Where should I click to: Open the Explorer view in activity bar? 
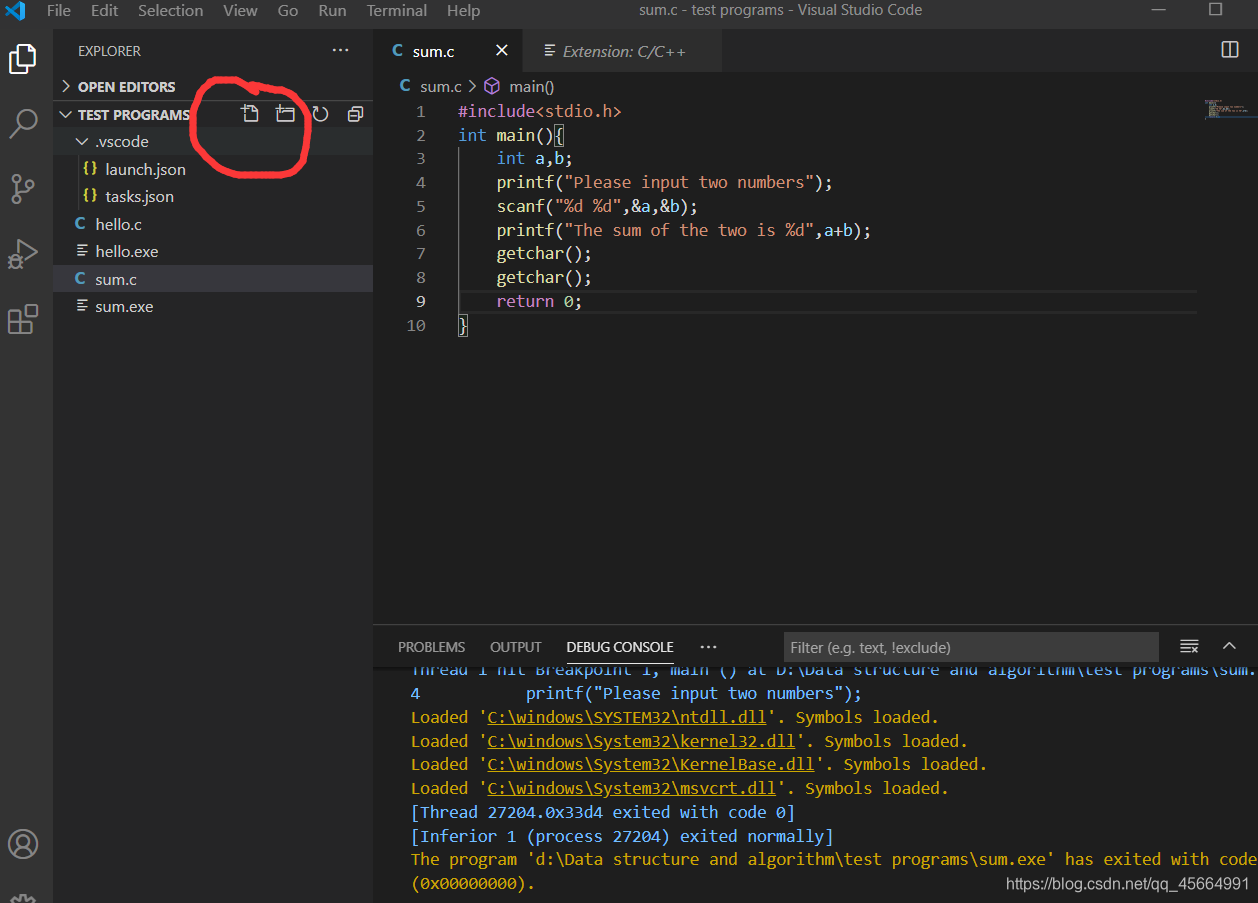tap(22, 59)
